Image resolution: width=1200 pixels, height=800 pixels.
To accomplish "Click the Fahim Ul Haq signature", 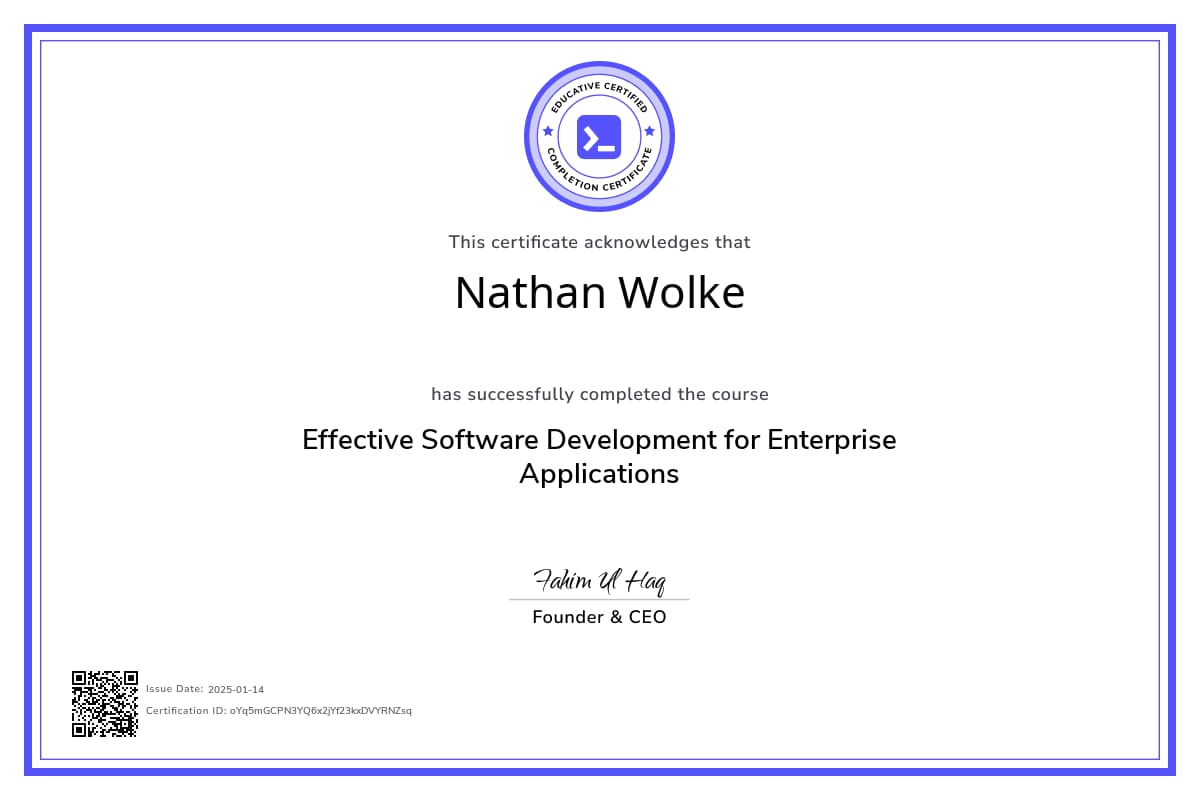I will pyautogui.click(x=599, y=581).
